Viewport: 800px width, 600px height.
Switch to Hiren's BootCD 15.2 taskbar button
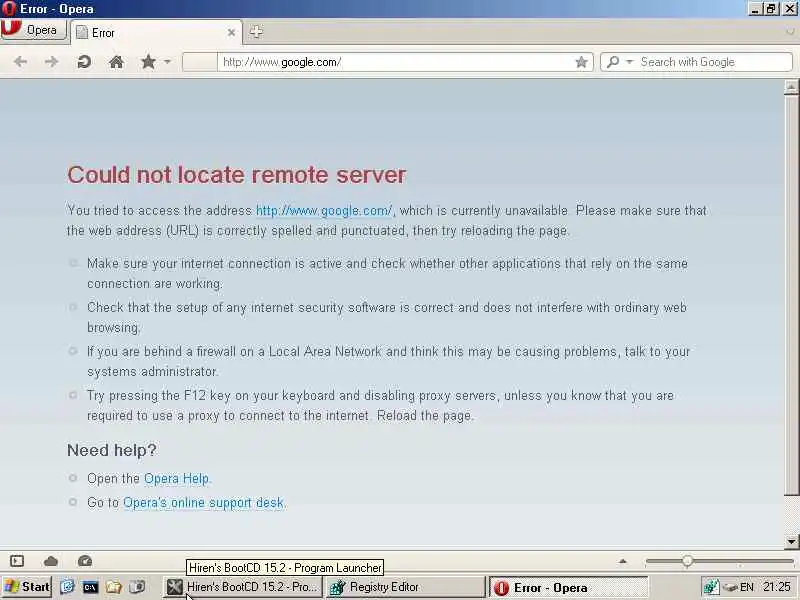243,587
